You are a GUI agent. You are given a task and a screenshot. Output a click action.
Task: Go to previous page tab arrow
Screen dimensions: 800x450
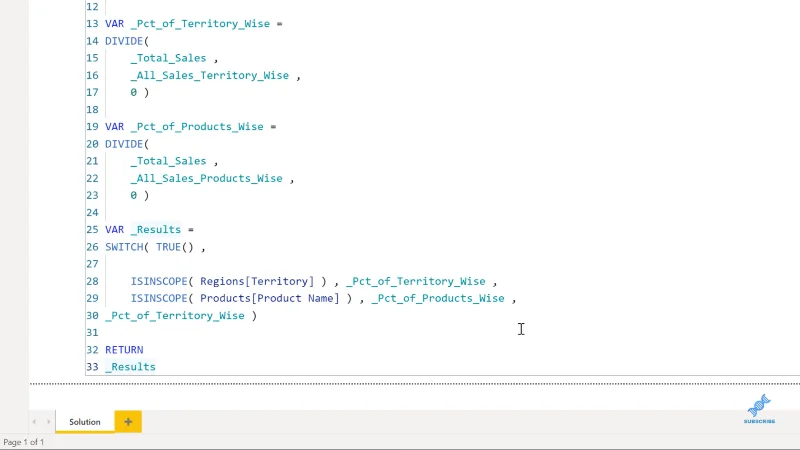click(x=34, y=422)
